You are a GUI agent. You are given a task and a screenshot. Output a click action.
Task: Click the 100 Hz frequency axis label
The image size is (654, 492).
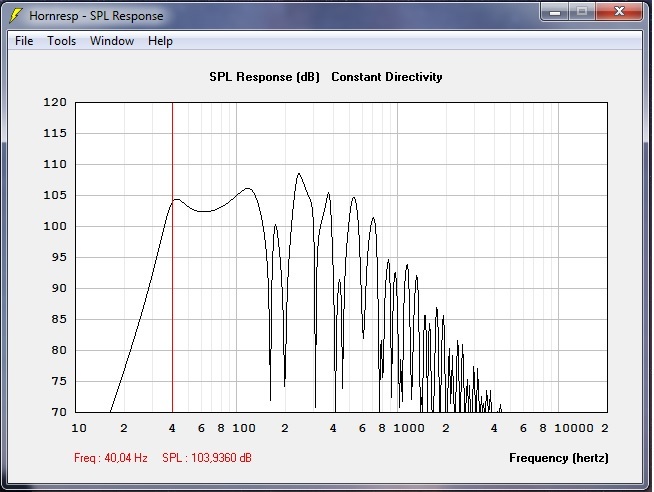pyautogui.click(x=244, y=428)
